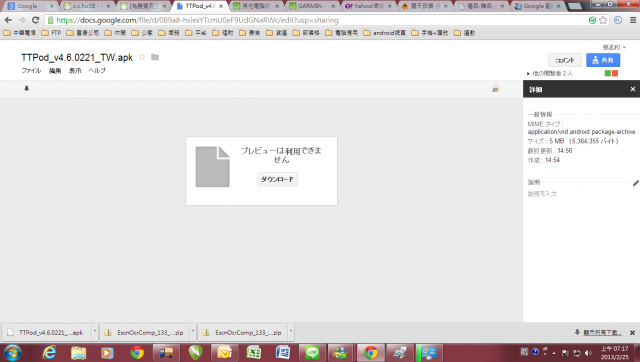Go back to the previous page
The image size is (640, 362).
[8, 20]
